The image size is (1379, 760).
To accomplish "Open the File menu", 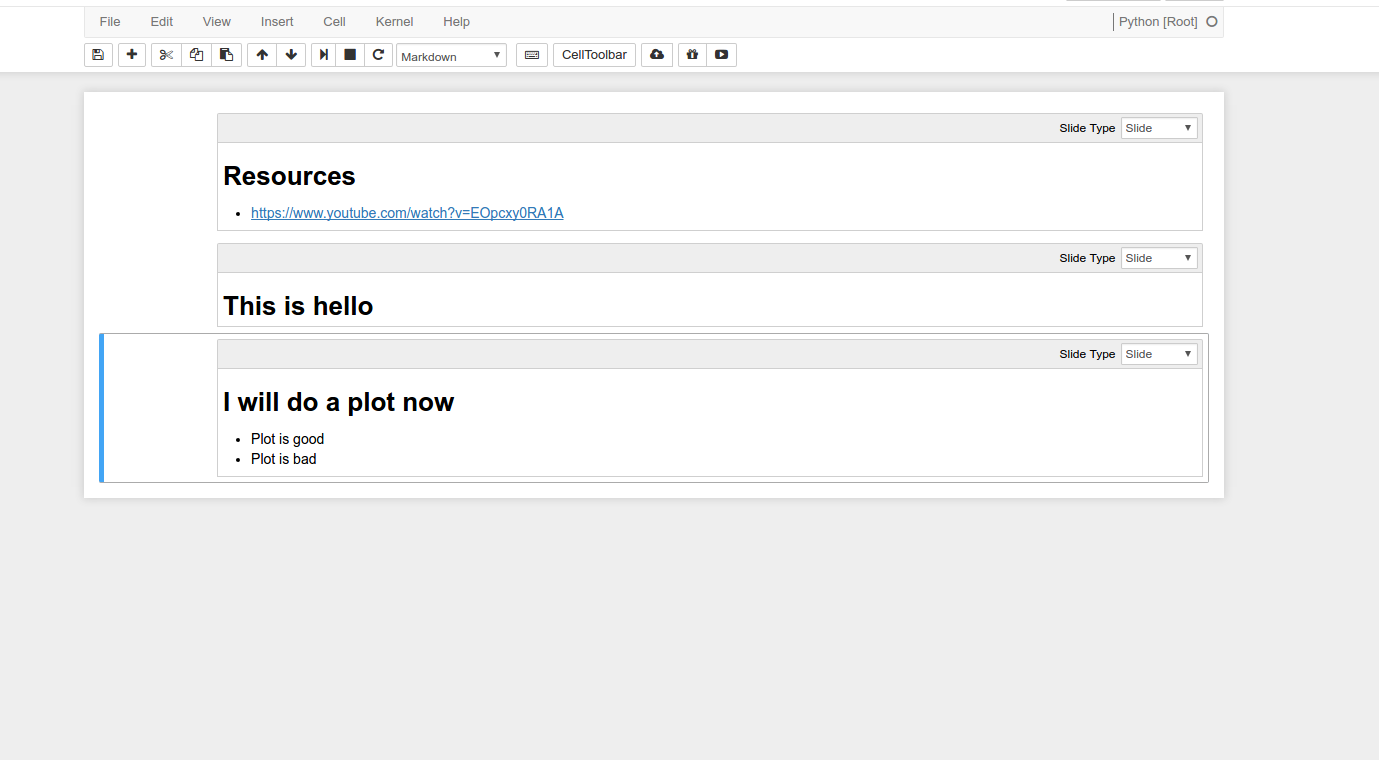I will pos(110,21).
